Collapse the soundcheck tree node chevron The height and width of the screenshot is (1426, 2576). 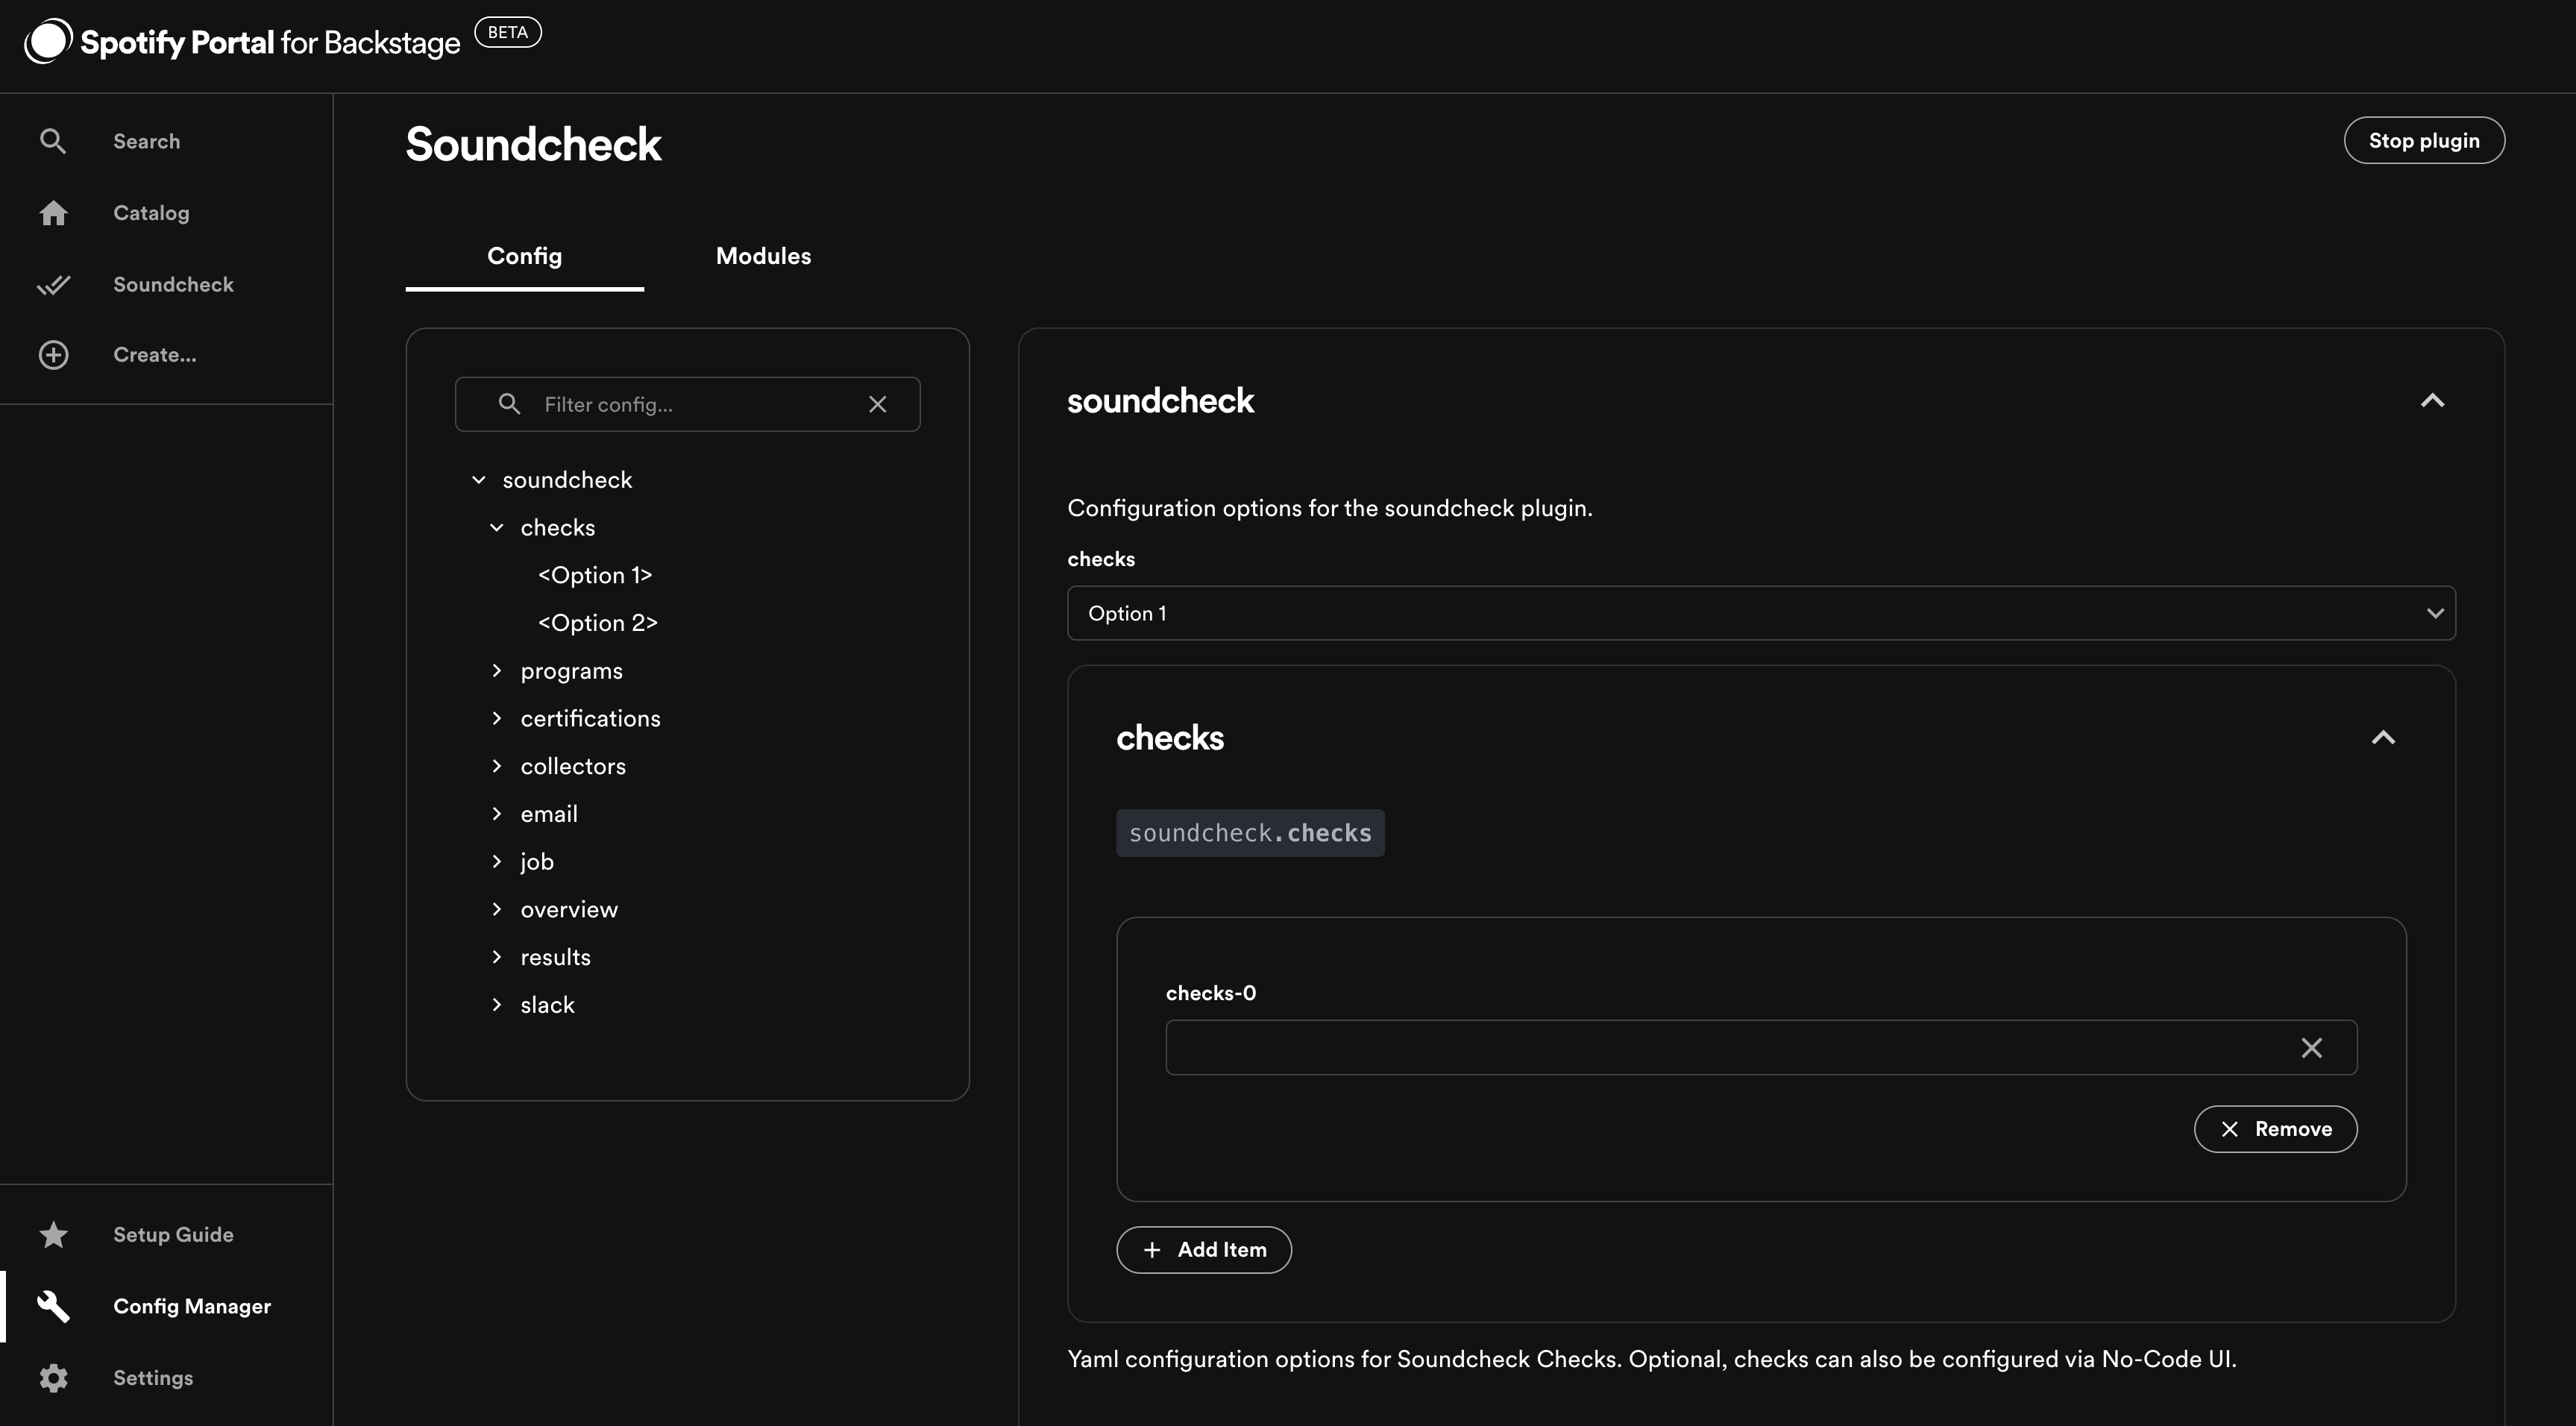479,480
